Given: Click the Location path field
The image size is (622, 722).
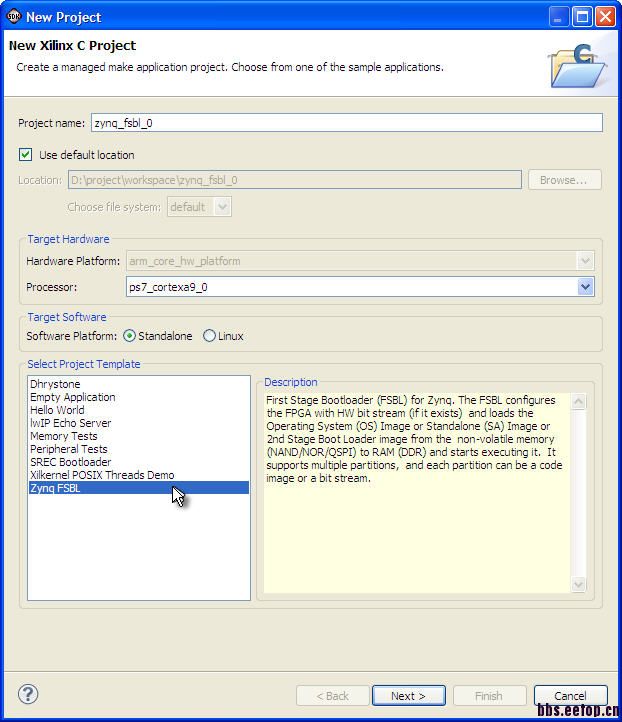Looking at the screenshot, I should tap(295, 180).
